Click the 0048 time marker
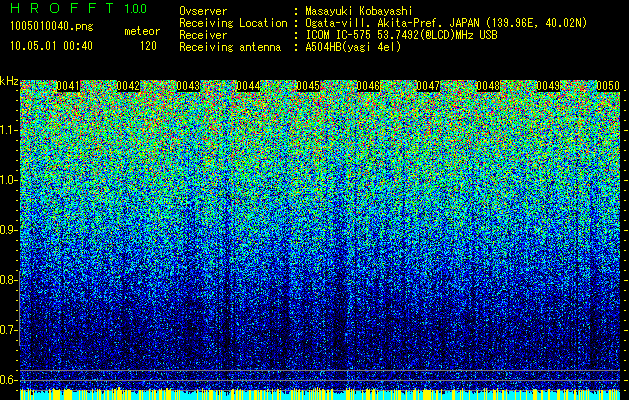 488,86
